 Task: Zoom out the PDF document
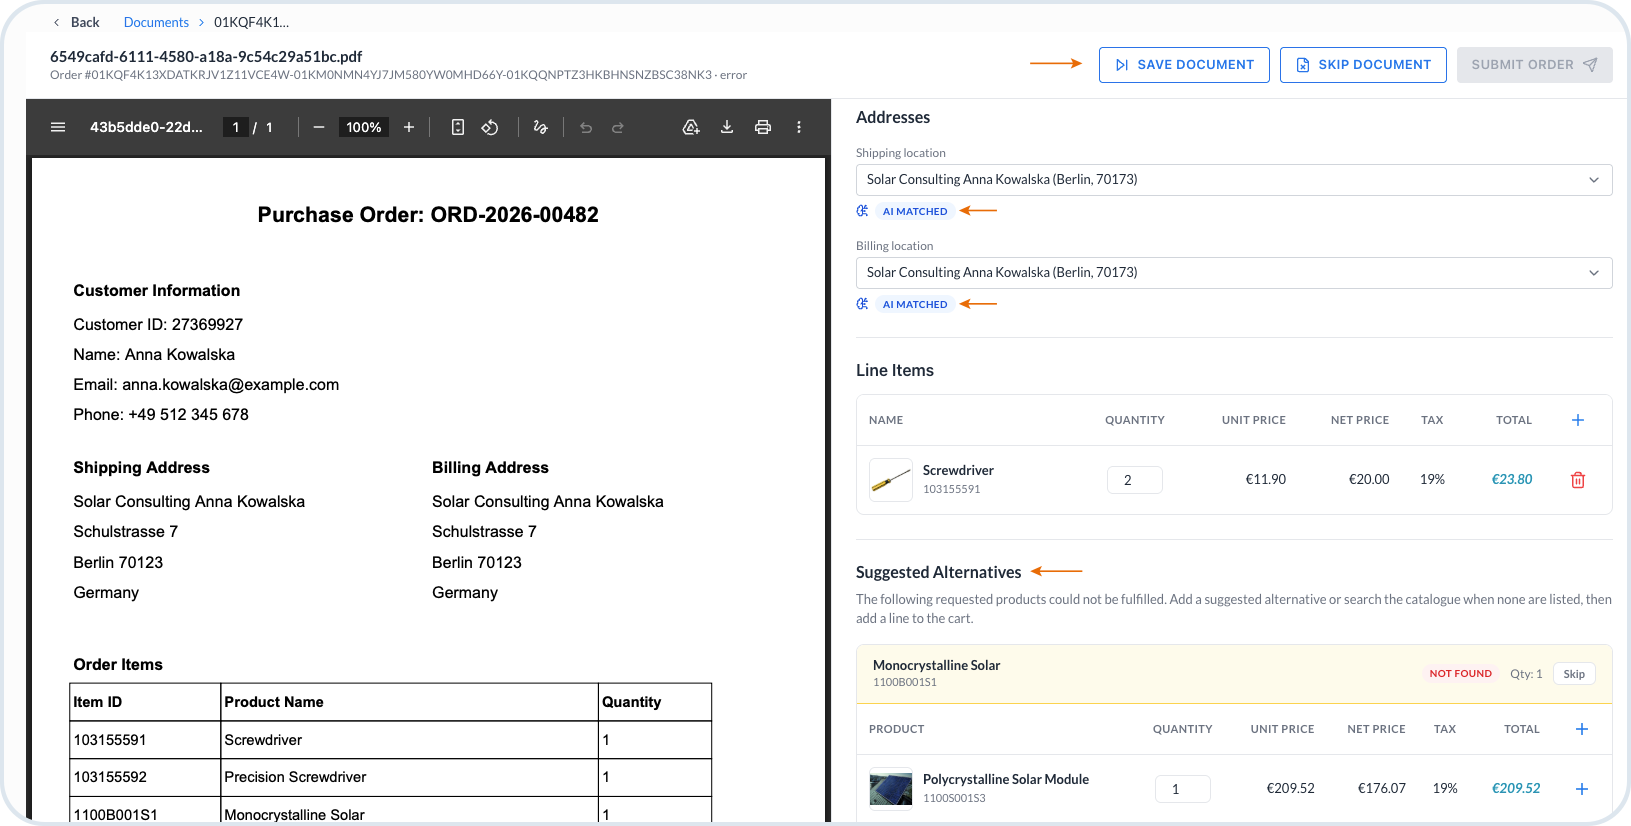coord(319,127)
